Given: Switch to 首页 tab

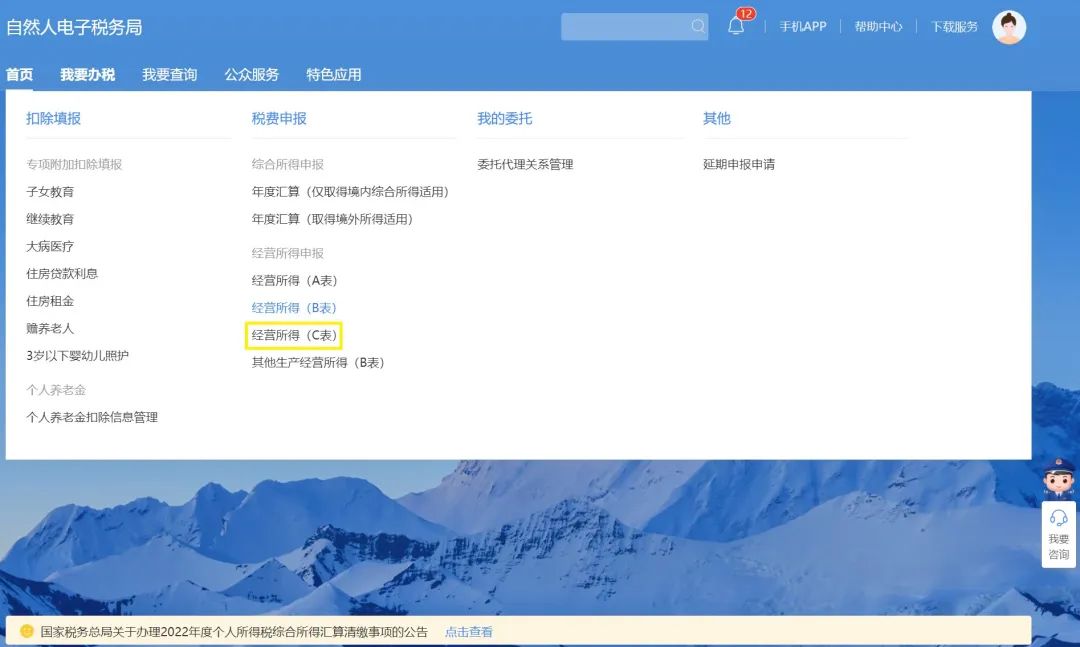Looking at the screenshot, I should coord(19,74).
